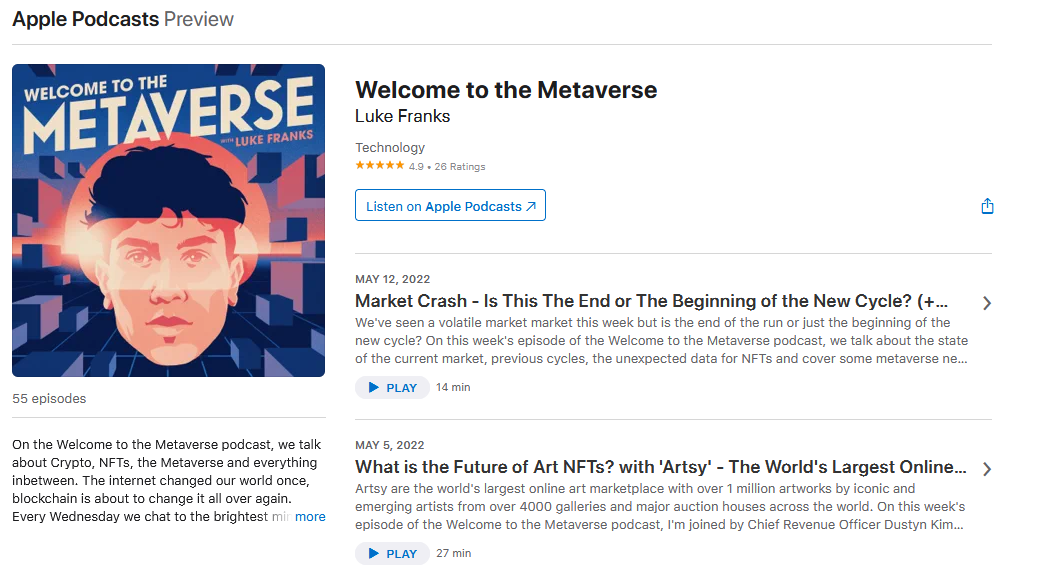This screenshot has width=1038, height=582.
Task: Click the MAY 12, 2022 date
Action: point(393,279)
